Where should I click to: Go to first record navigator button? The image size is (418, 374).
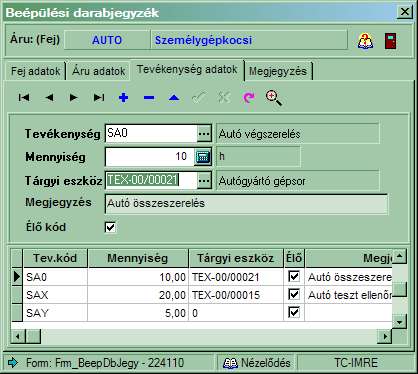tap(24, 98)
